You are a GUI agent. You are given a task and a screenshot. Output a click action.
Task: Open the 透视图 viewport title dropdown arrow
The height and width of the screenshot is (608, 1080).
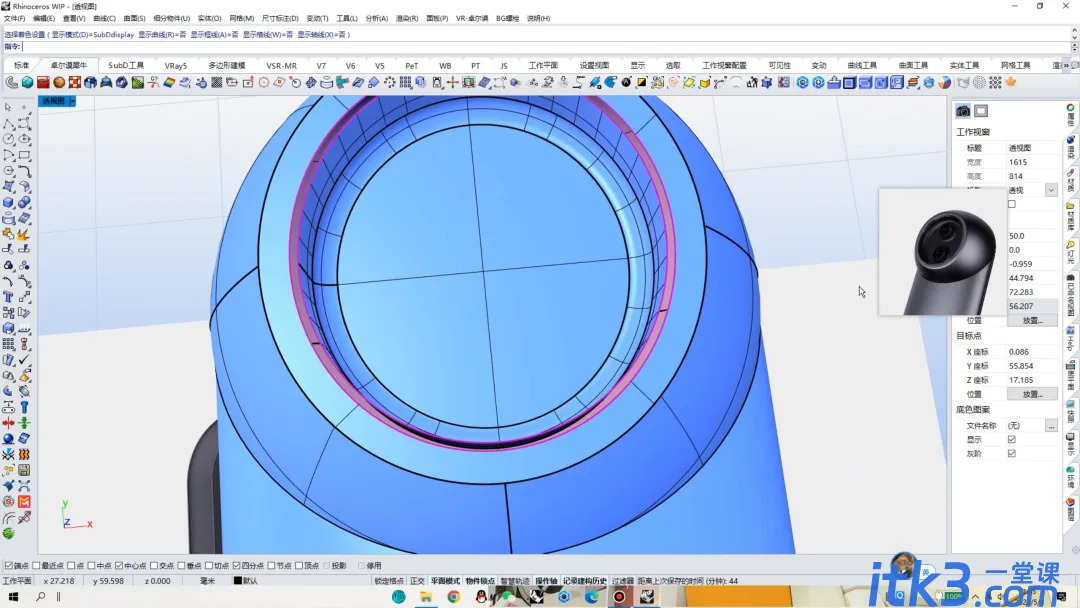(72, 101)
